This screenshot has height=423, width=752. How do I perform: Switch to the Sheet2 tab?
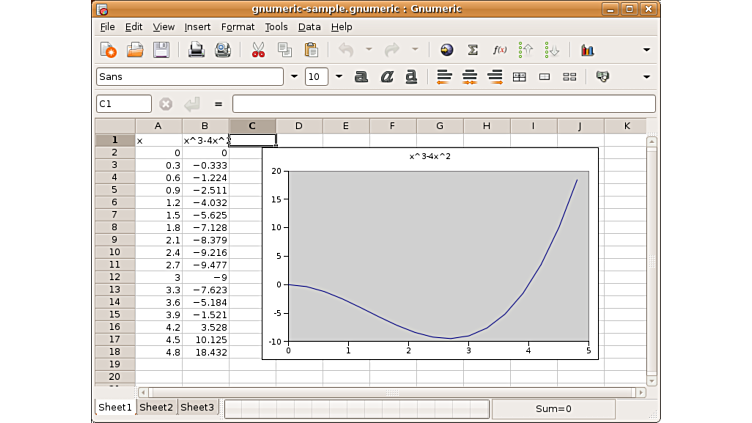tap(155, 408)
